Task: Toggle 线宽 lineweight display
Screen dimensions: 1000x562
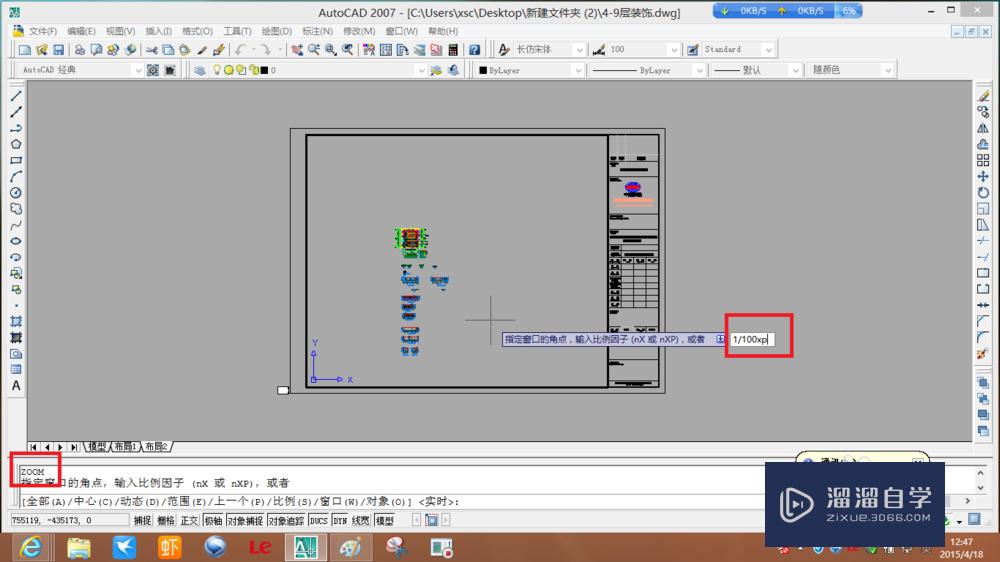Action: click(360, 521)
